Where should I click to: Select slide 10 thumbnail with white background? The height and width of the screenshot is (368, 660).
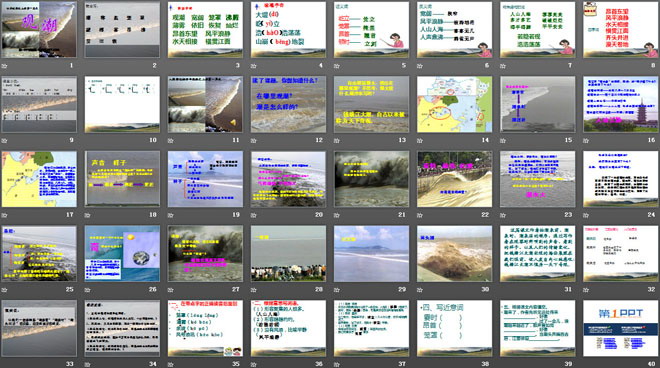pyautogui.click(x=122, y=104)
